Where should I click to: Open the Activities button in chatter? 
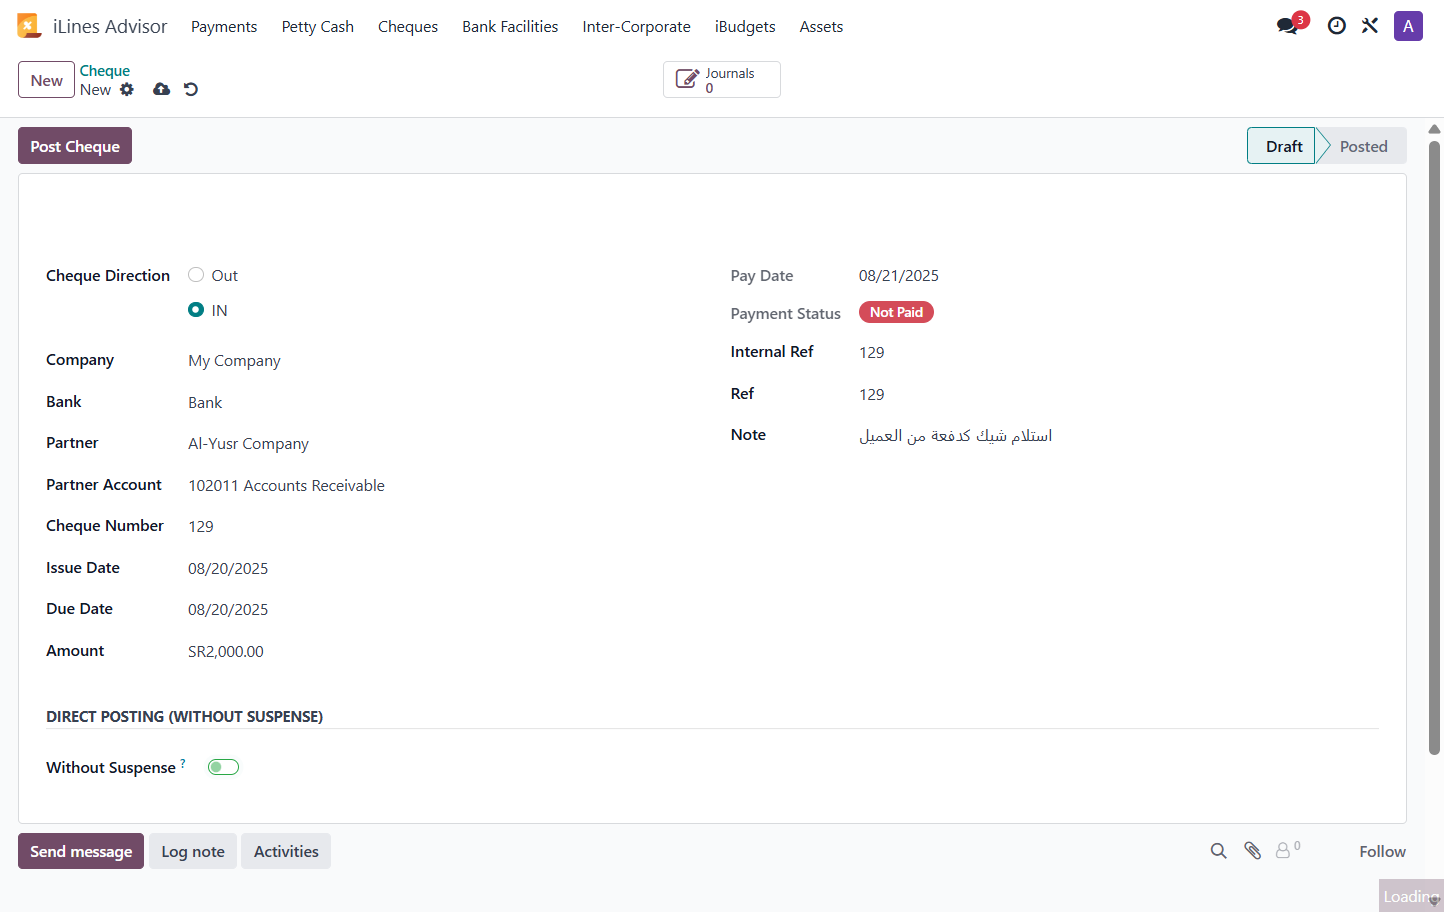(x=286, y=851)
